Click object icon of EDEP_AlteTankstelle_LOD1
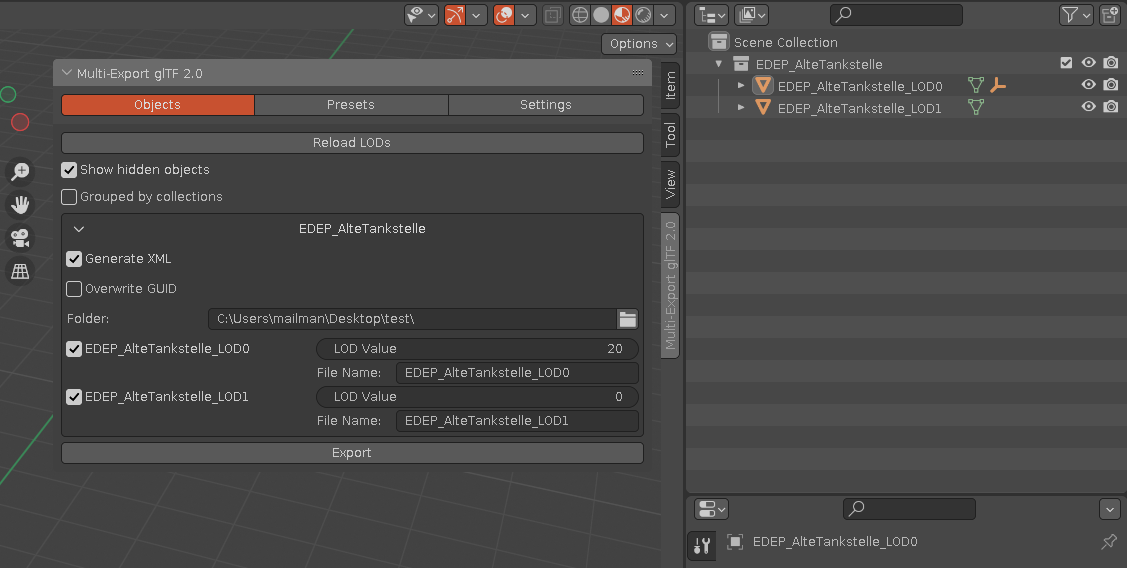 click(x=763, y=108)
